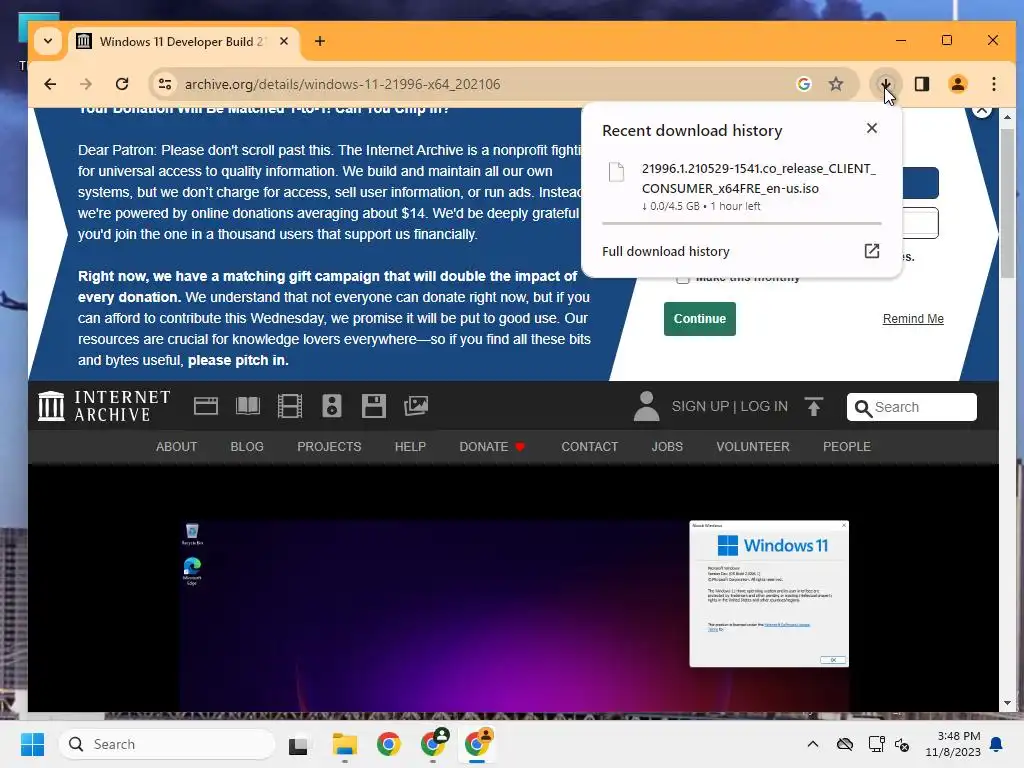Go back to the previous page
Image resolution: width=1024 pixels, height=768 pixels.
(x=50, y=84)
